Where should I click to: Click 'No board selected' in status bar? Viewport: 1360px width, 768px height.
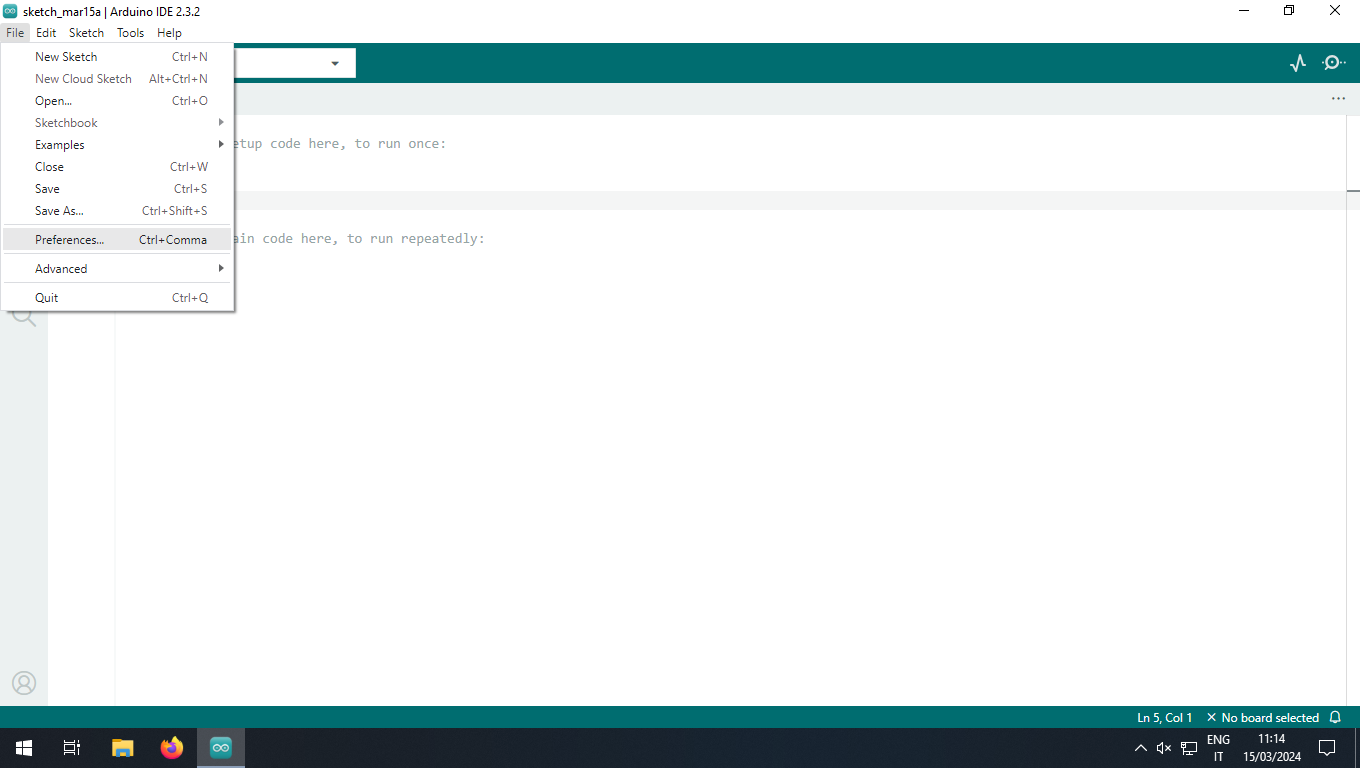[1262, 717]
